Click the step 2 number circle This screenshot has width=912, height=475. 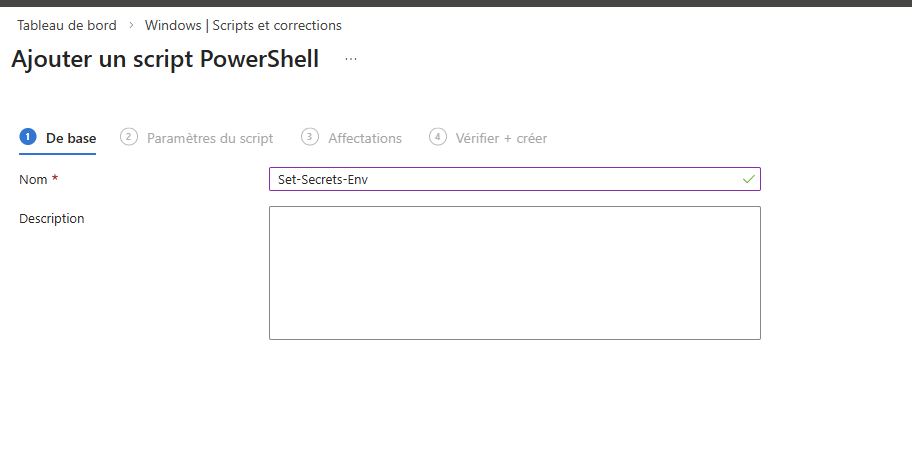tap(128, 137)
